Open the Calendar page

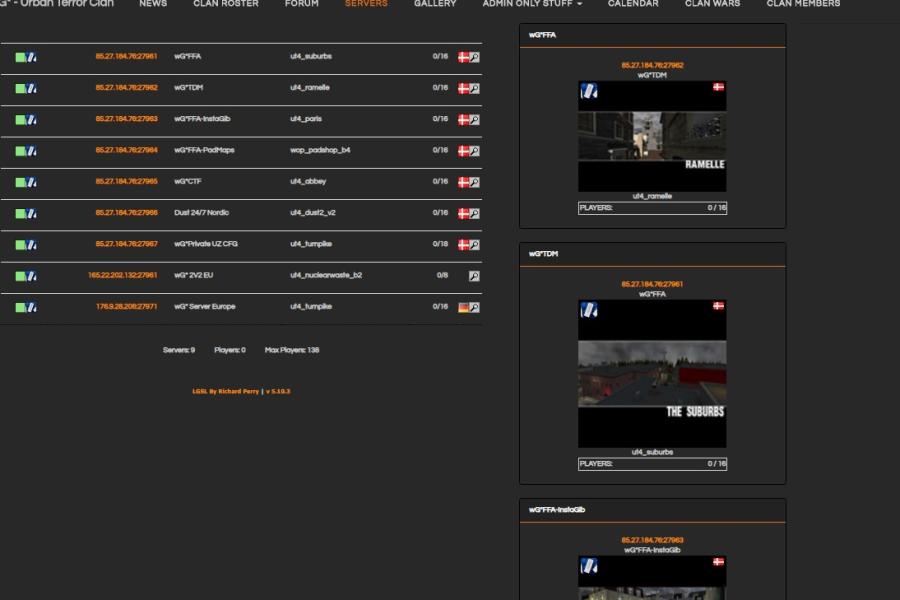[633, 4]
